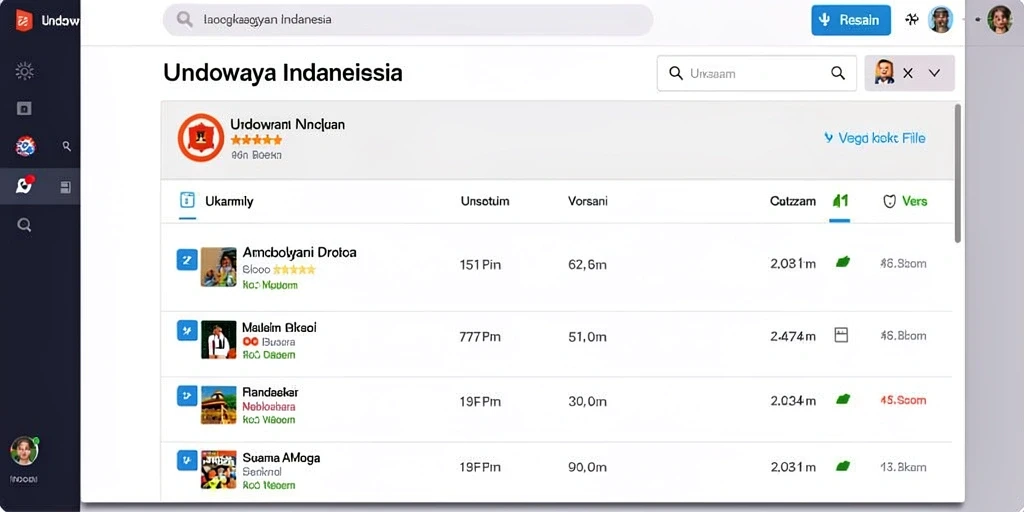
Task: Select the square box icon in sidebar
Action: (x=24, y=109)
